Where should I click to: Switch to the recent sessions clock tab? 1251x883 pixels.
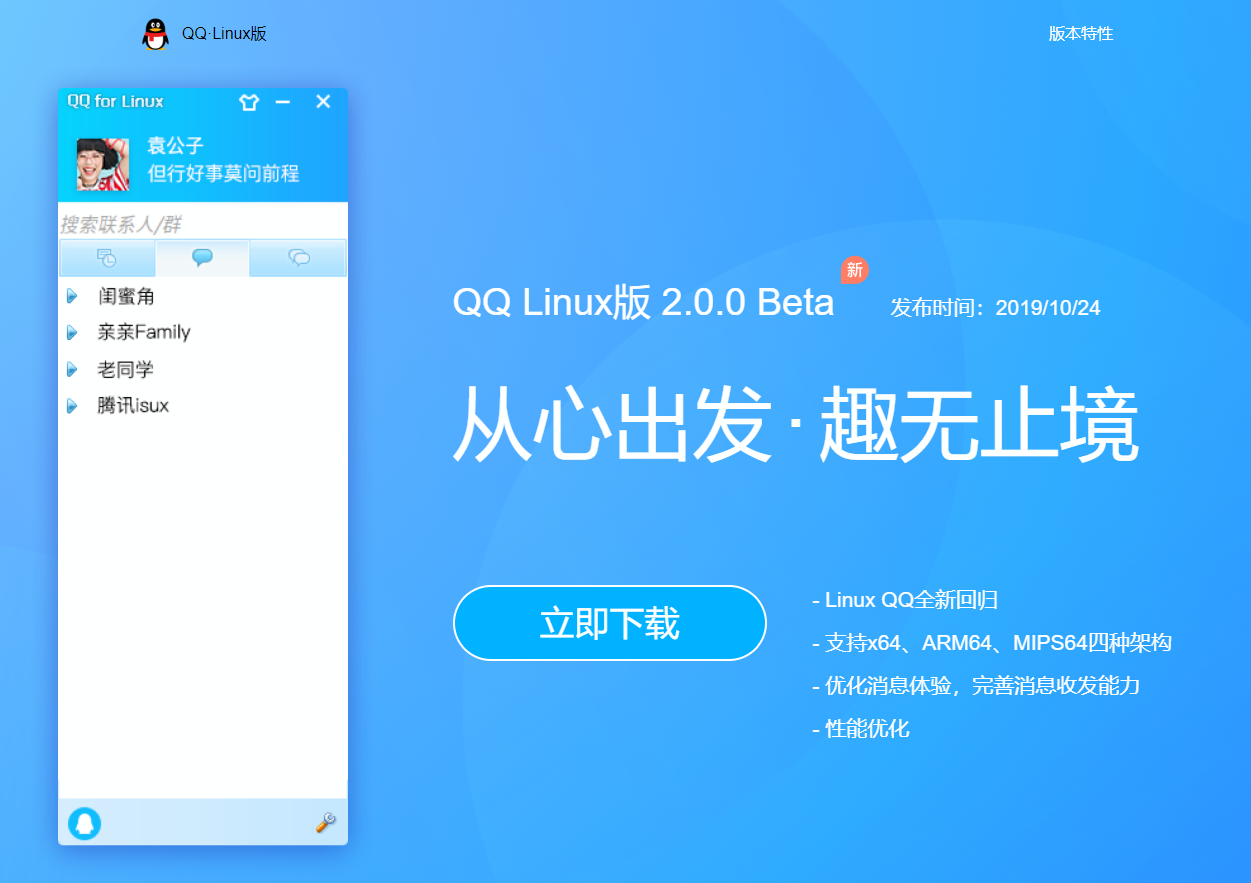[x=107, y=258]
